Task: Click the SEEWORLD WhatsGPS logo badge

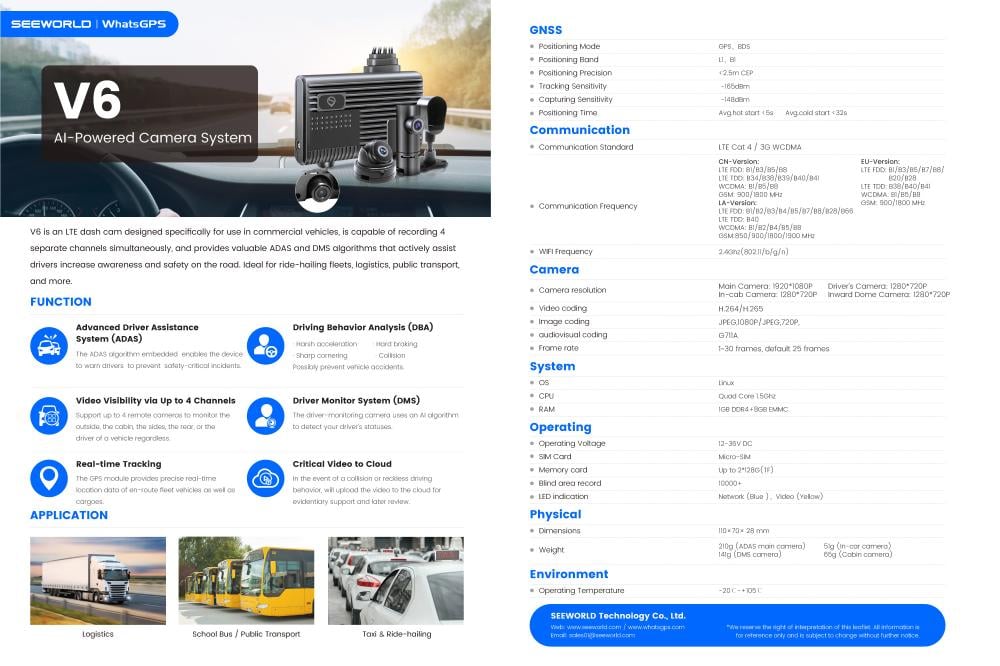Action: pyautogui.click(x=89, y=23)
